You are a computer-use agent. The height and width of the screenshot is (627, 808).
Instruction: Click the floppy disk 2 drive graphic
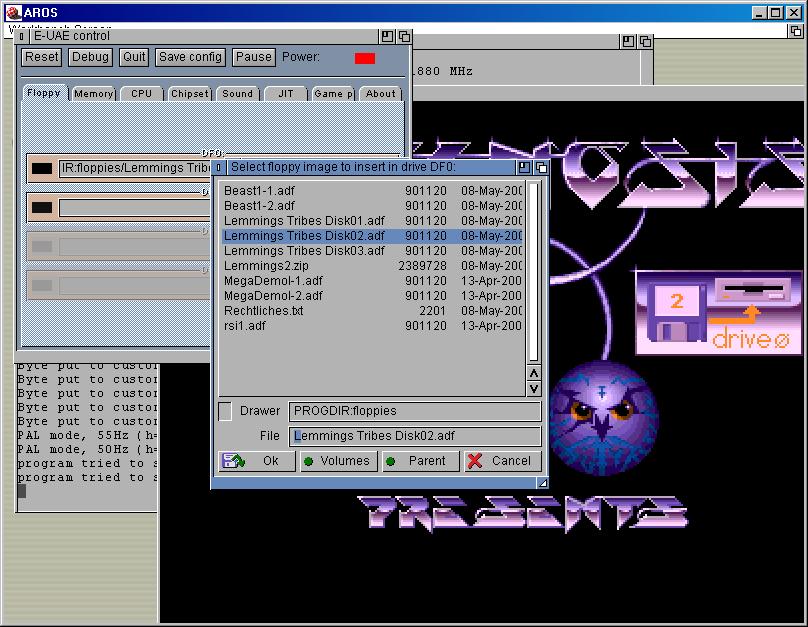pos(719,313)
